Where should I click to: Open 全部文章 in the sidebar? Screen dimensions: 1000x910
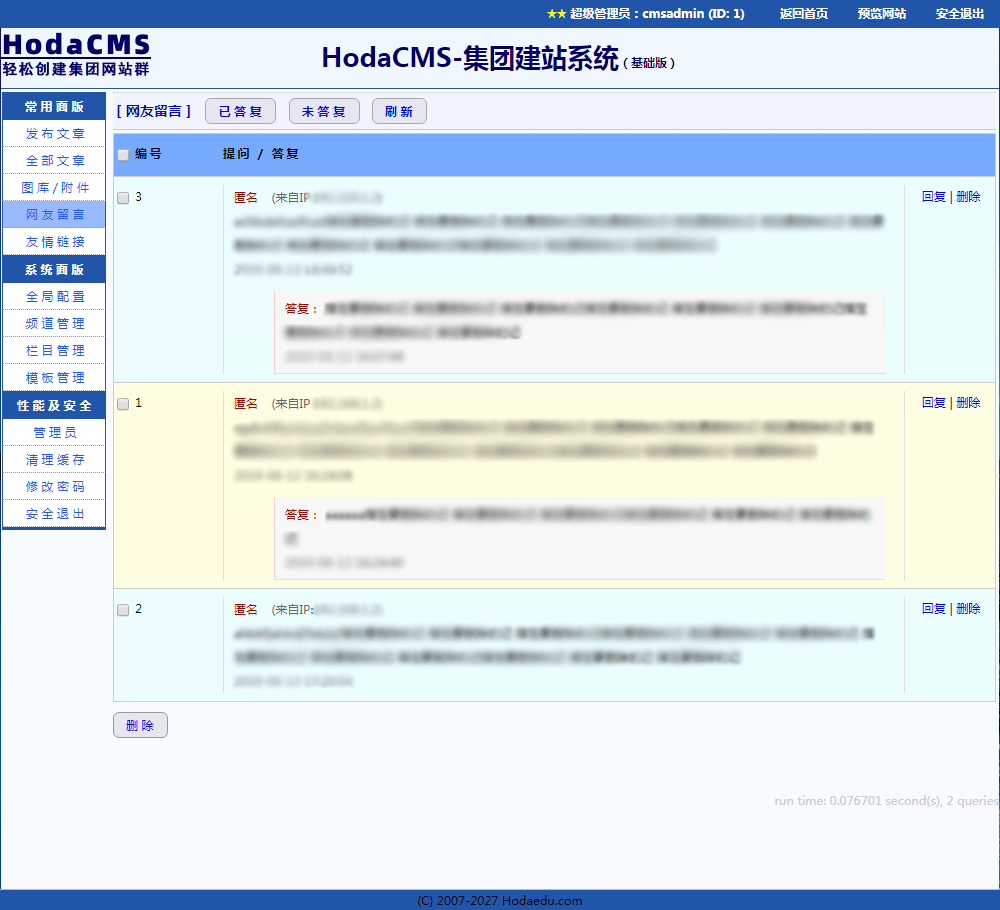pyautogui.click(x=54, y=161)
